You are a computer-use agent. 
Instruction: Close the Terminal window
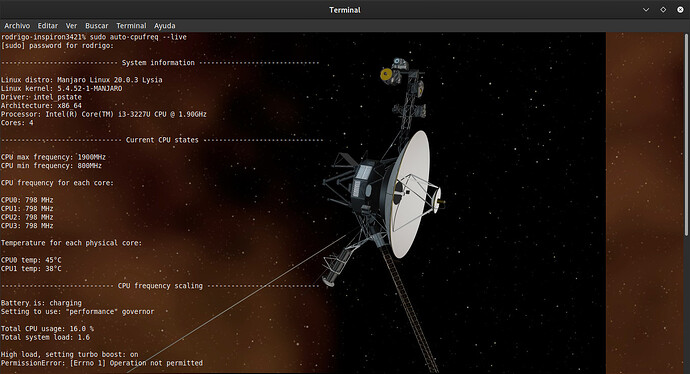click(680, 10)
